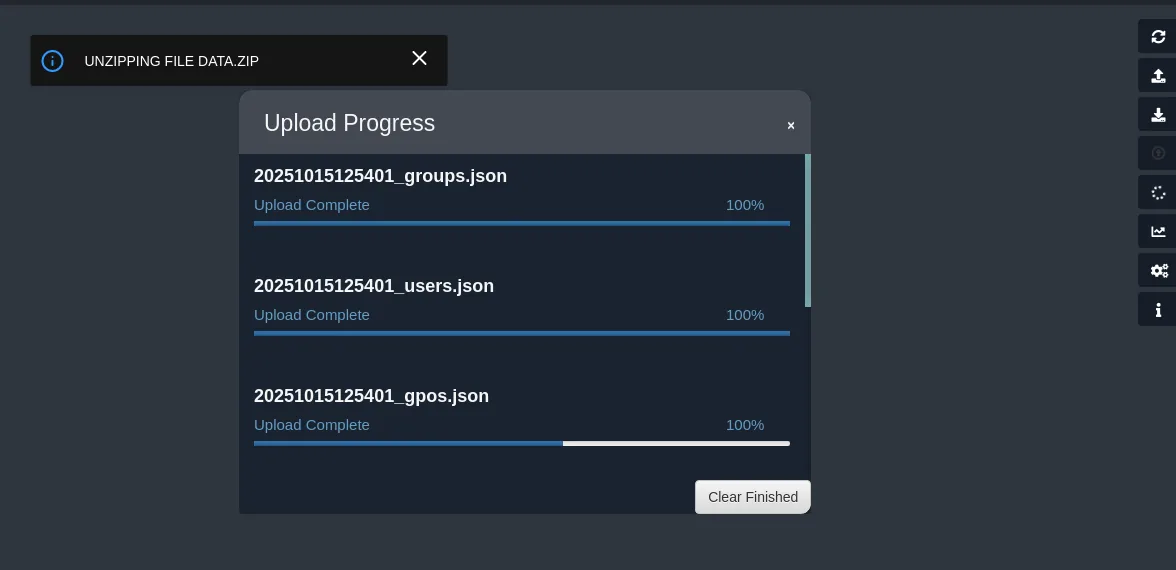This screenshot has width=1176, height=570.
Task: Click the UNZIPPING FILE DATA.ZIP message text
Action: coord(172,62)
